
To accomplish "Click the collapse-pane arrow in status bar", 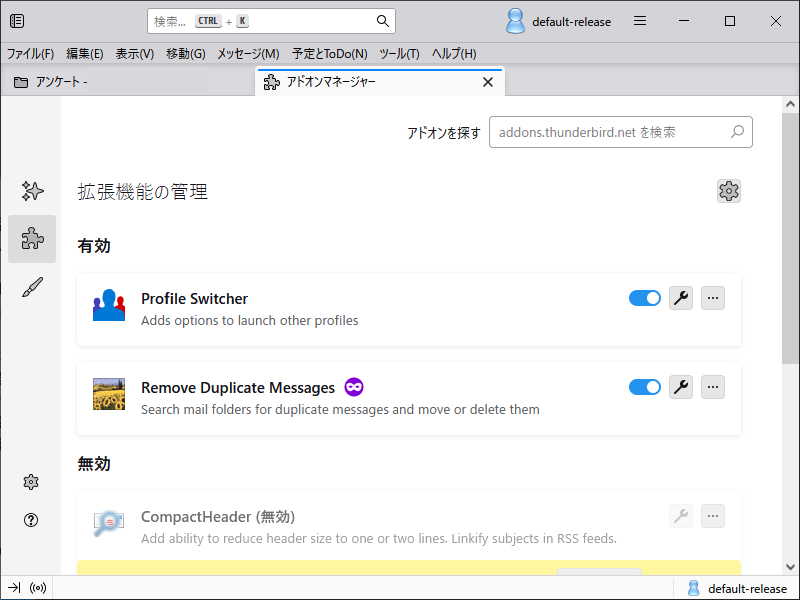I will (14, 588).
